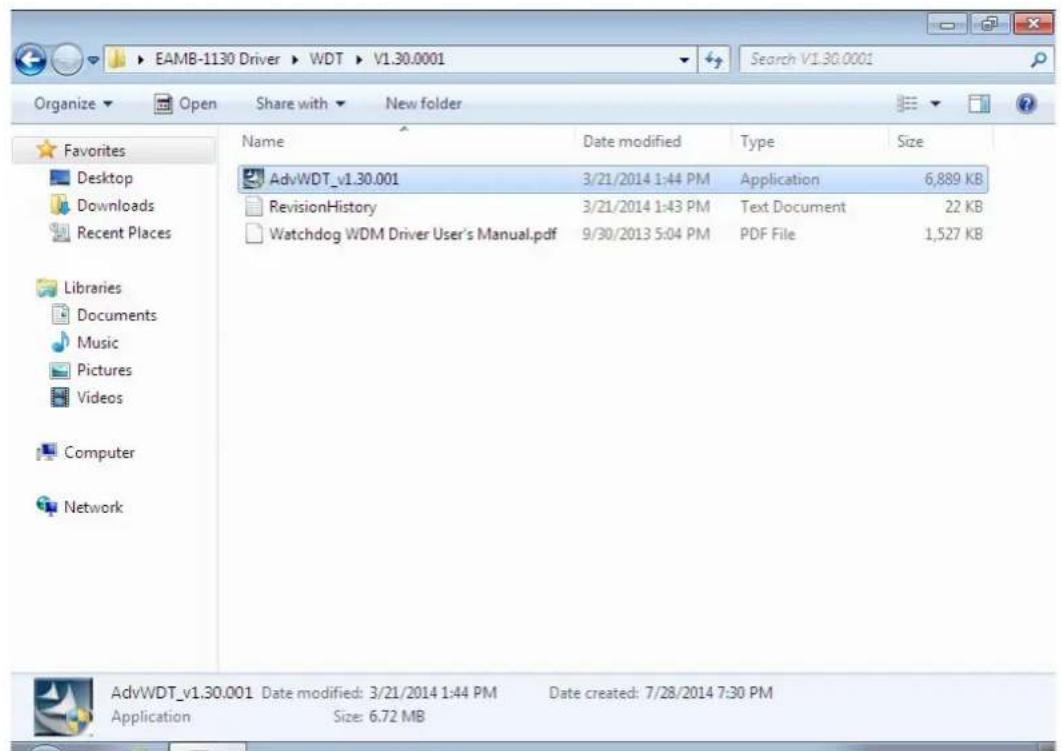
Task: Open the Documents library
Action: [x=116, y=315]
